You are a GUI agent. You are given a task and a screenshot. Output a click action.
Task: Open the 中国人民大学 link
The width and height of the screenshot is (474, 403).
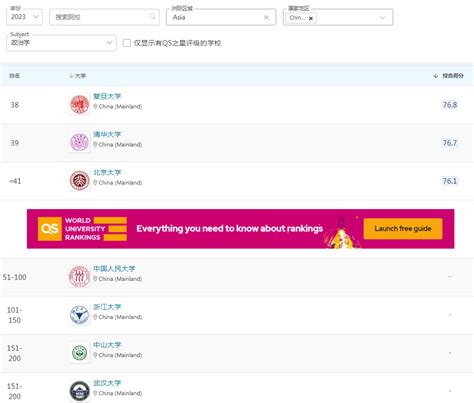[x=114, y=269]
